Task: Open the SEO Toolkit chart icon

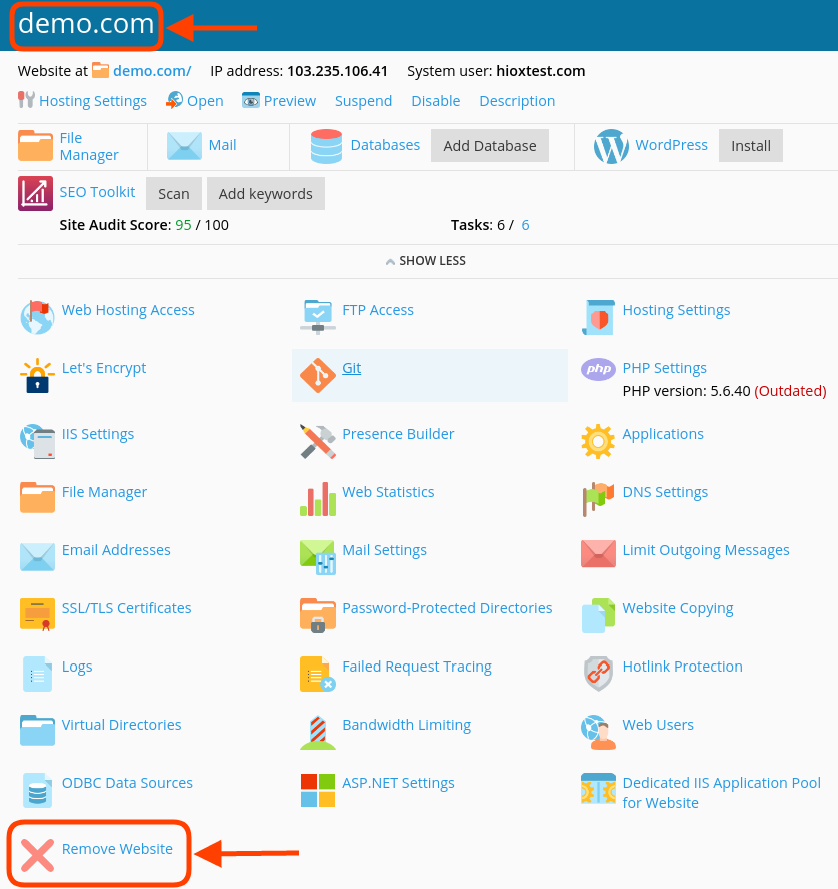Action: [x=35, y=193]
